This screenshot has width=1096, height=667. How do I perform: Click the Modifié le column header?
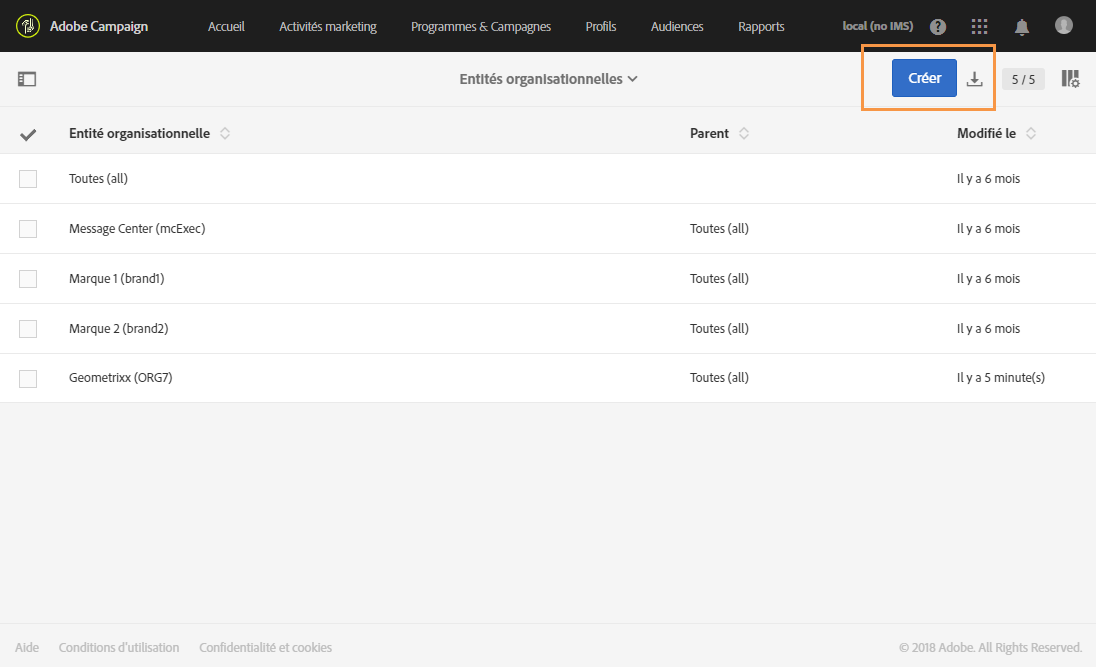pyautogui.click(x=986, y=133)
